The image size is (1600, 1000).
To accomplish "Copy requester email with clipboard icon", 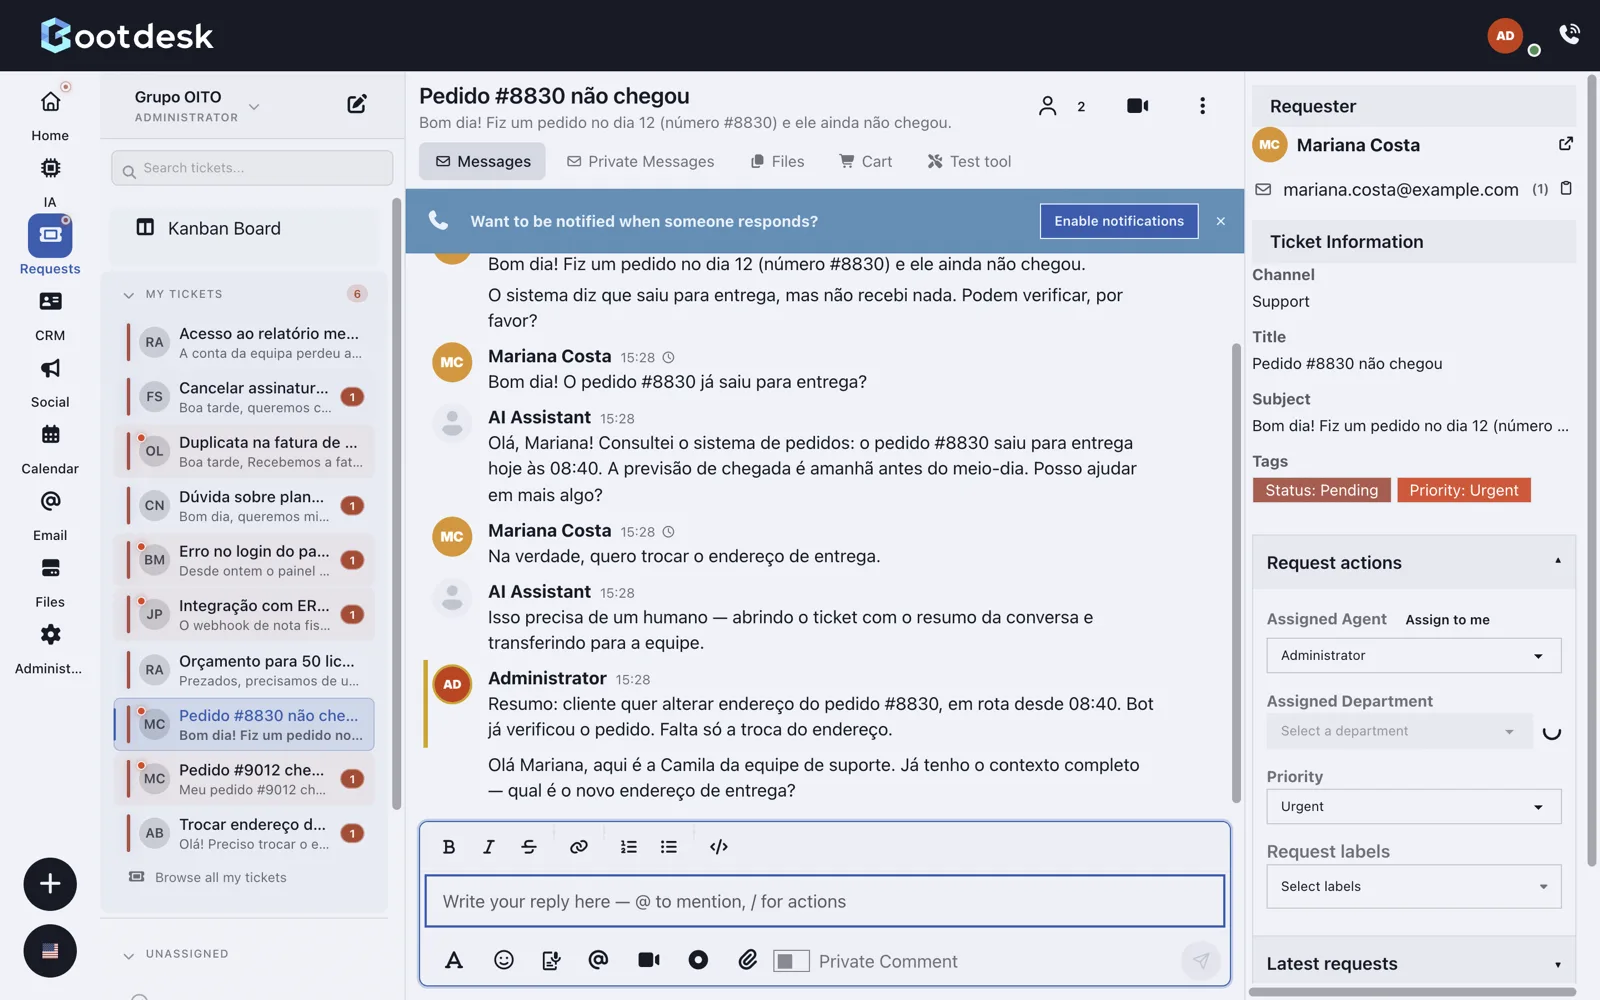I will pyautogui.click(x=1566, y=188).
